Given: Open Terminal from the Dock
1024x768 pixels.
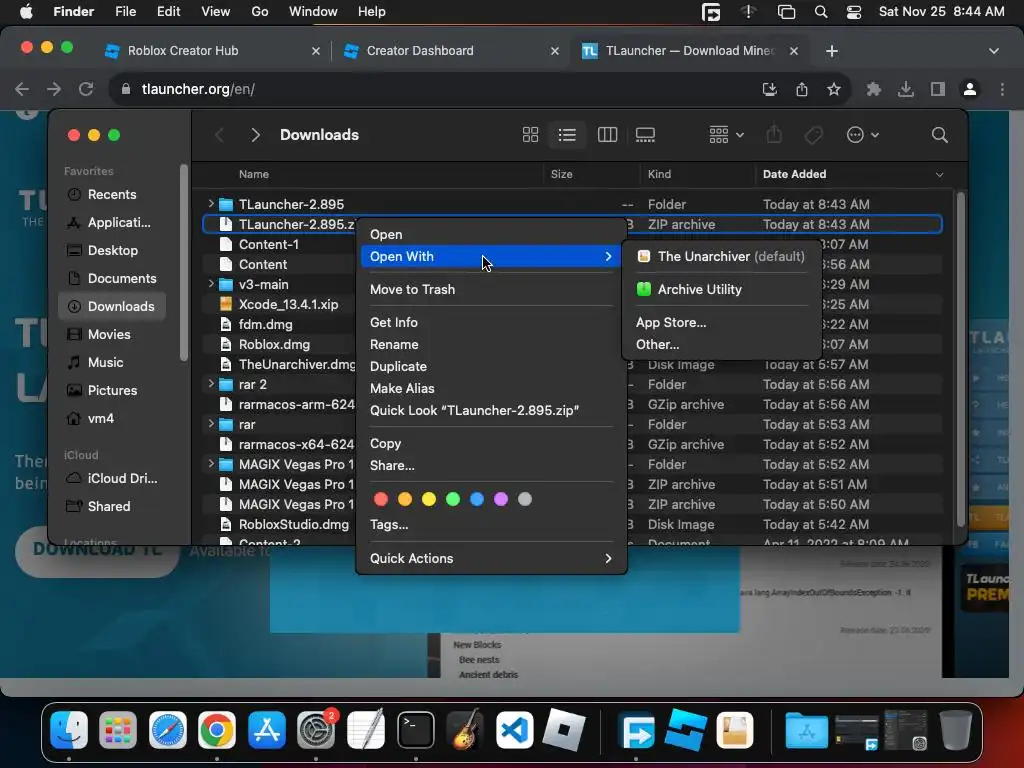Looking at the screenshot, I should tap(415, 730).
